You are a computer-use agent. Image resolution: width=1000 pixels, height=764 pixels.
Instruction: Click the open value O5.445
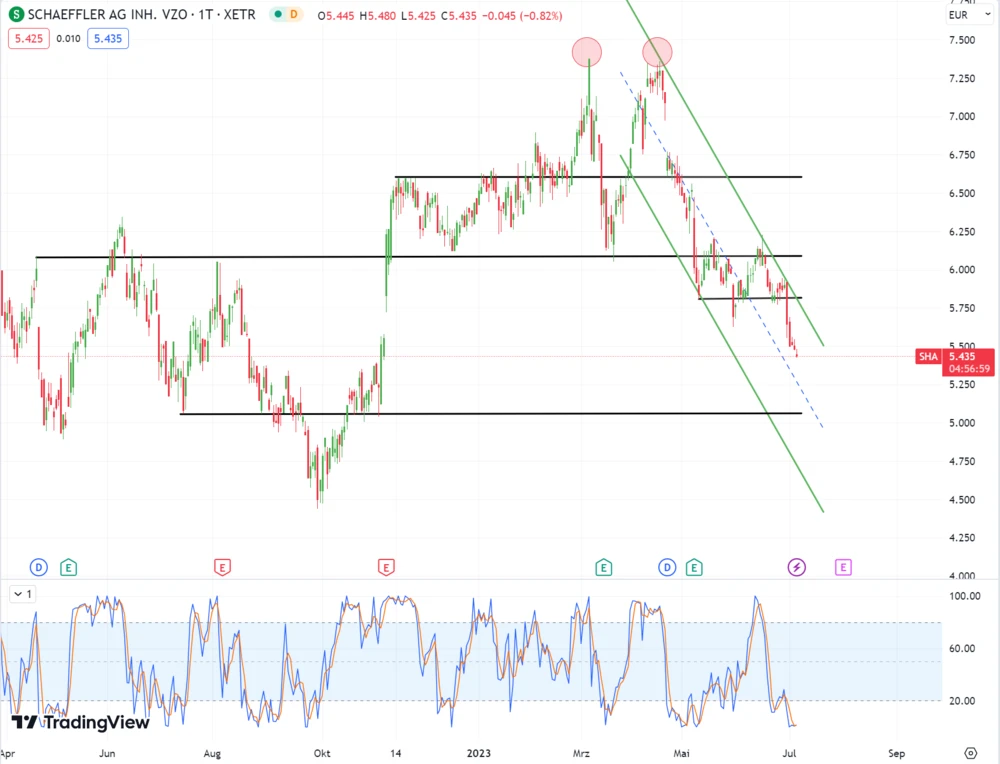pos(335,15)
